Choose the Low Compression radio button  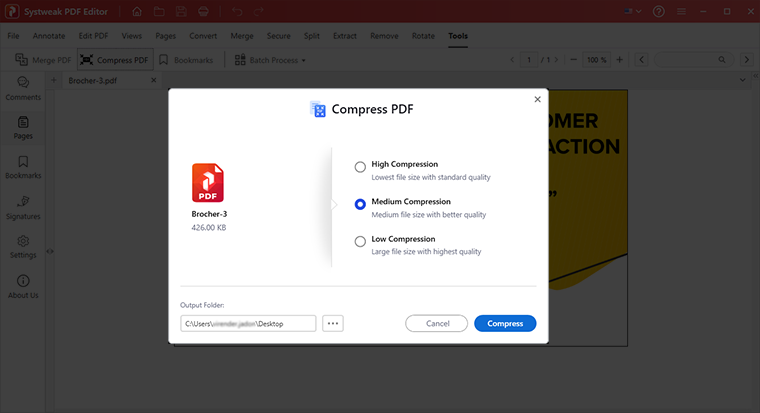click(x=360, y=242)
